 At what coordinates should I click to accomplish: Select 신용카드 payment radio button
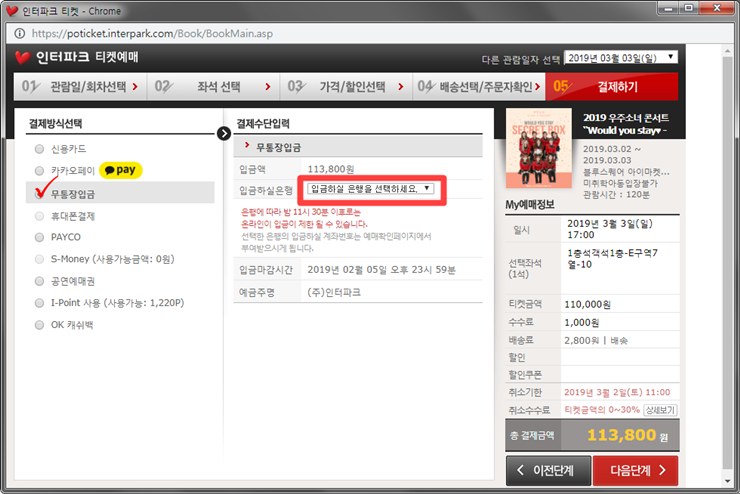tap(40, 149)
